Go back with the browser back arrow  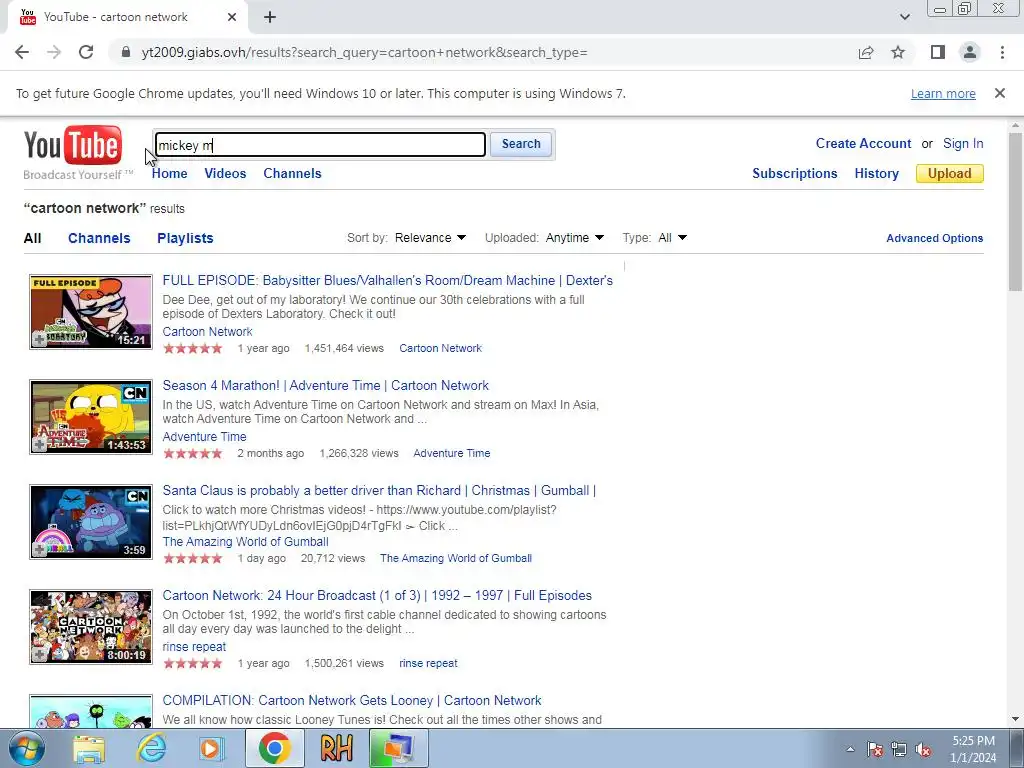(22, 52)
